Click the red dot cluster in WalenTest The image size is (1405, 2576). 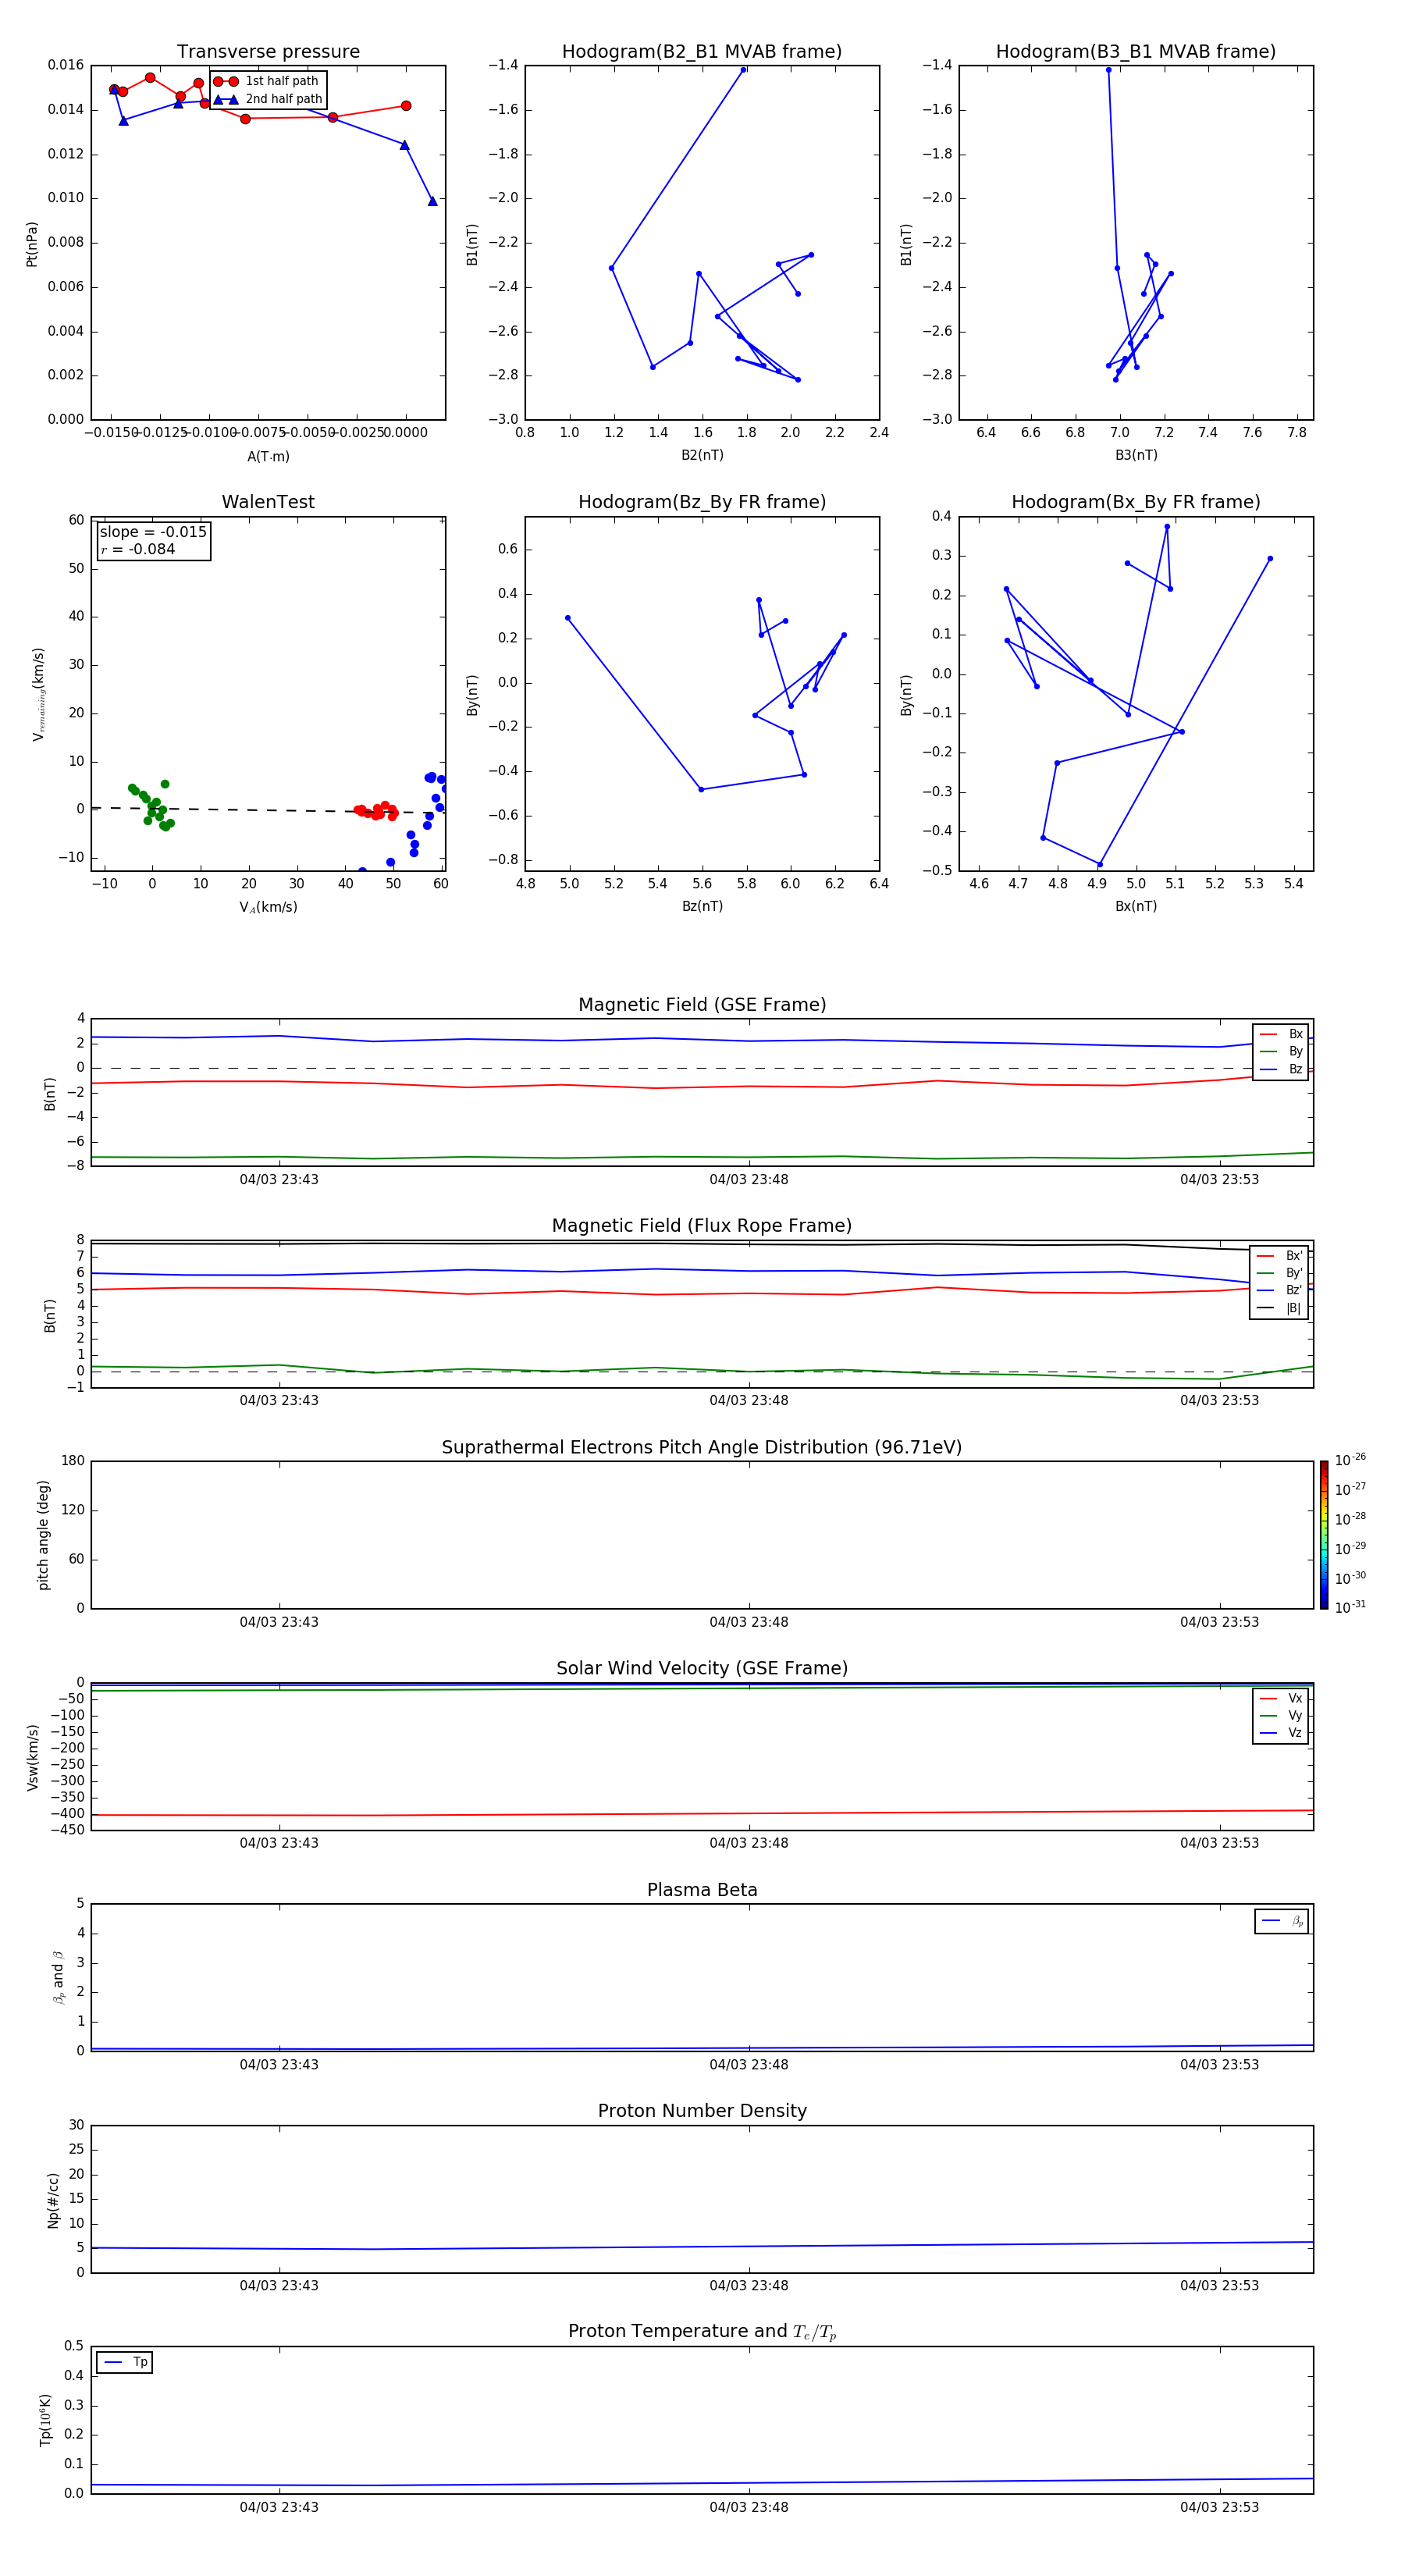point(376,811)
